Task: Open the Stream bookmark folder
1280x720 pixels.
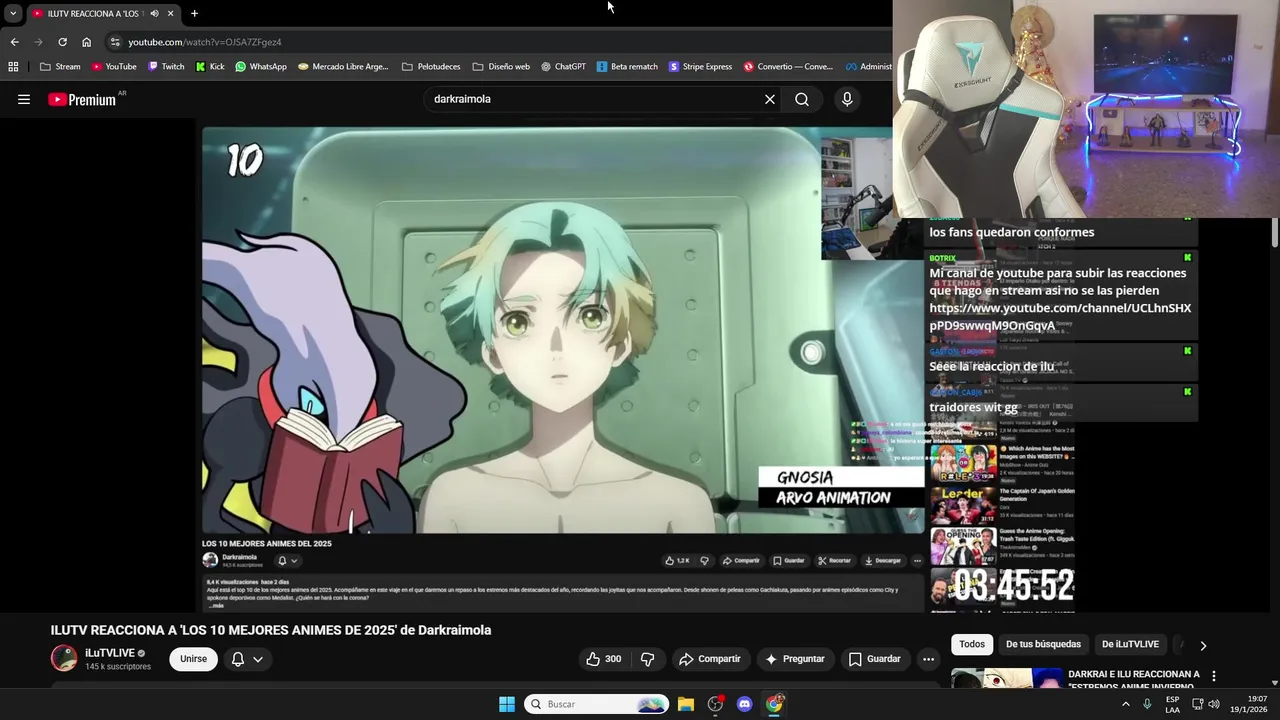Action: pos(60,67)
